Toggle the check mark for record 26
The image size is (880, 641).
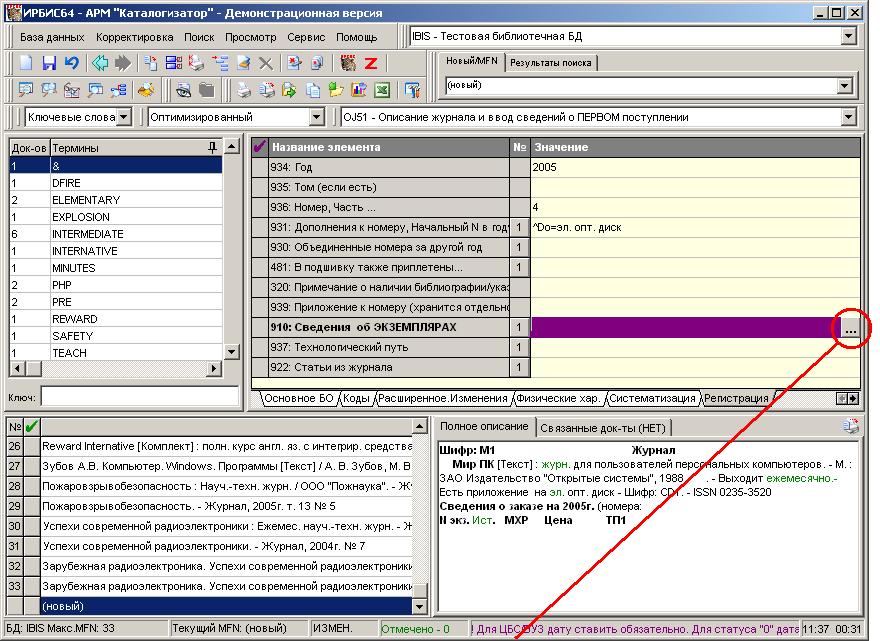click(x=31, y=447)
